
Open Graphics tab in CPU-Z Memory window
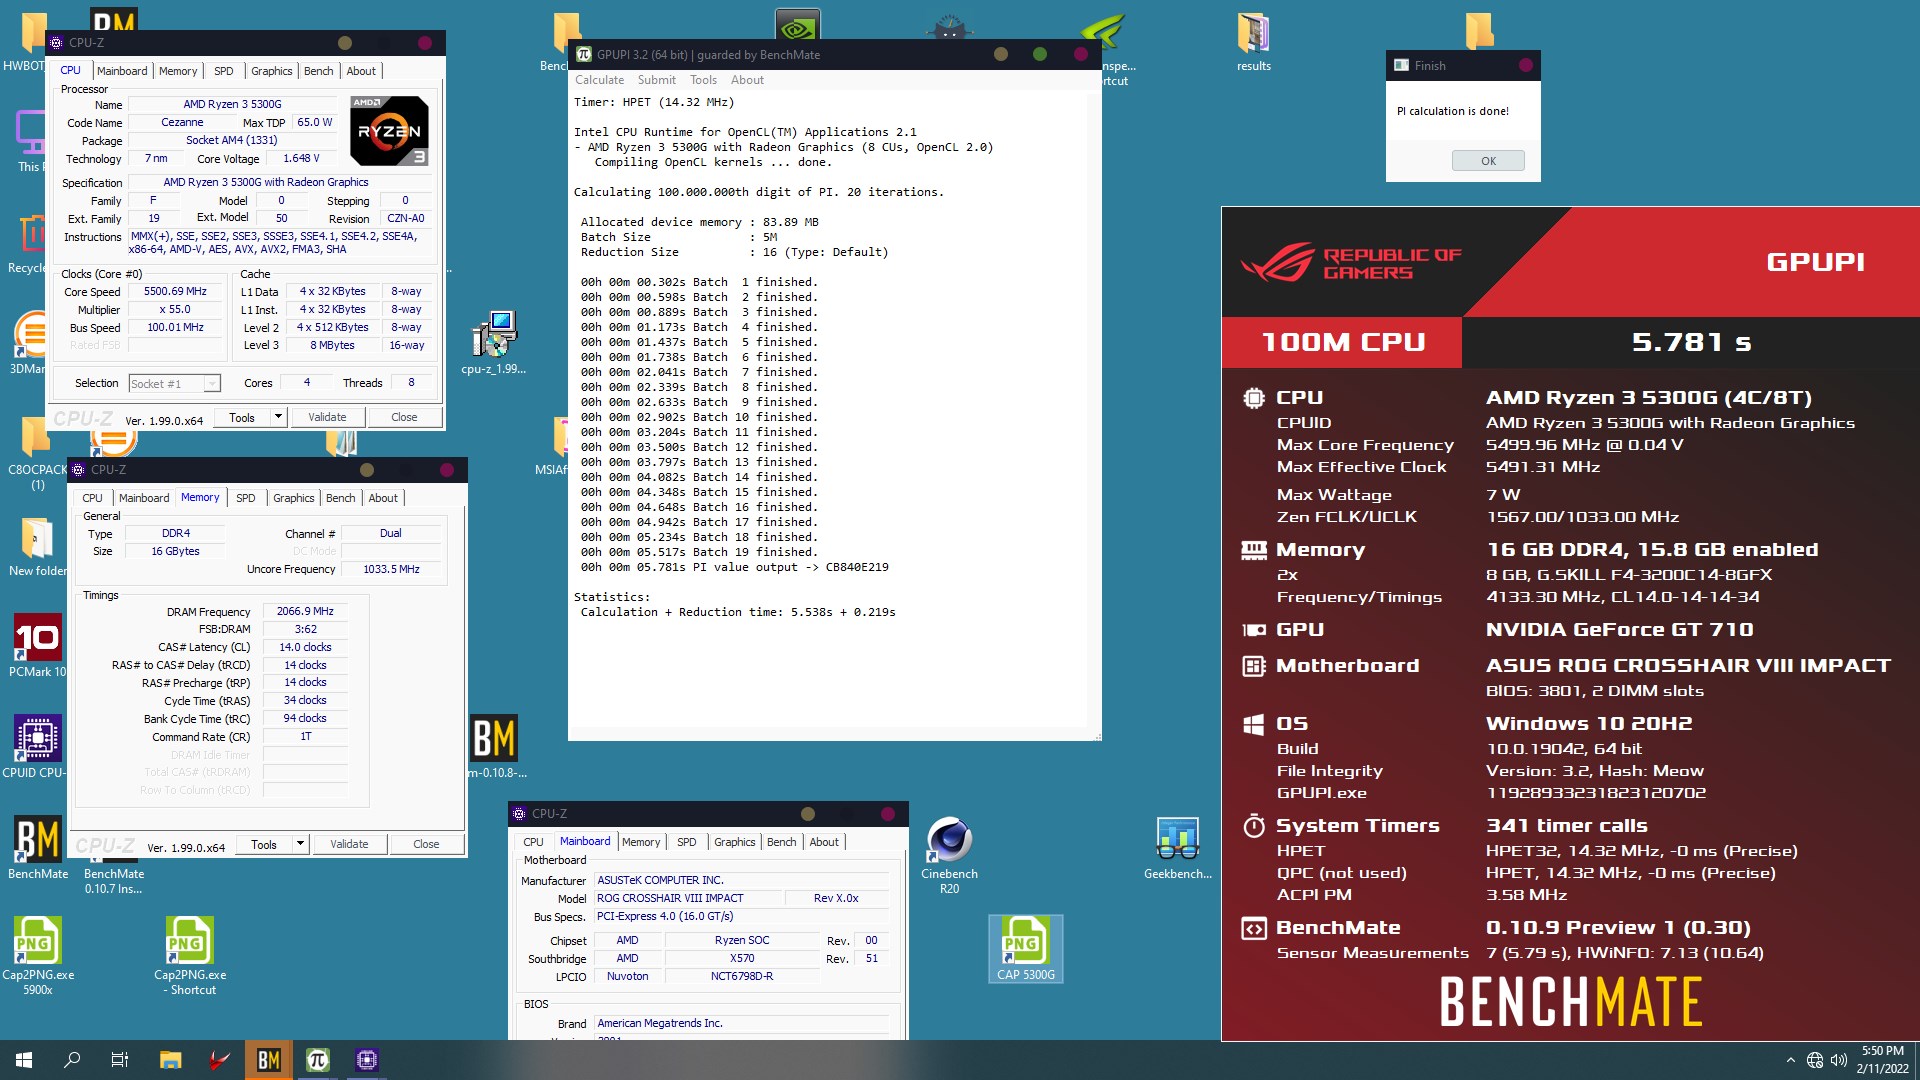coord(294,498)
